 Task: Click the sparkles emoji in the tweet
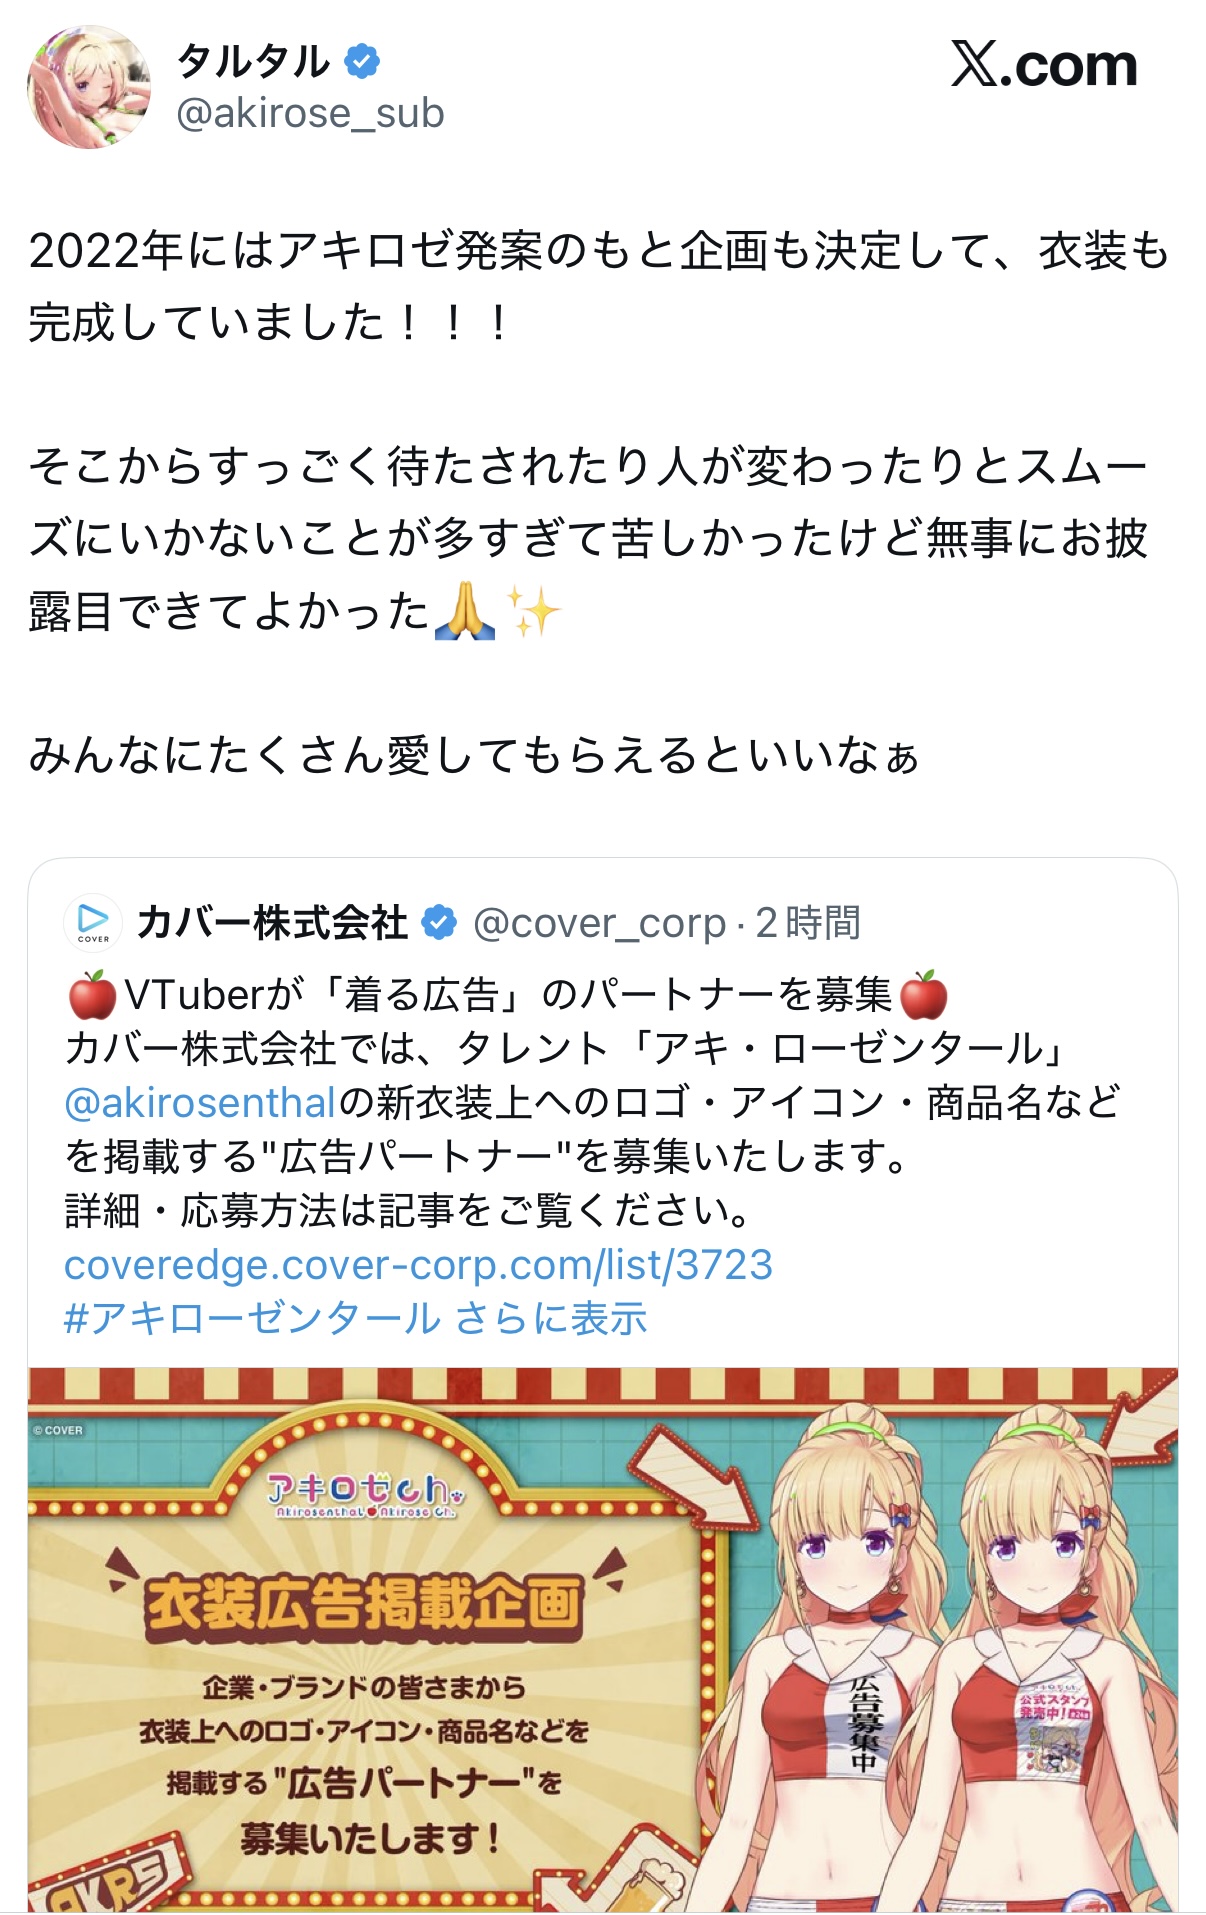click(x=533, y=611)
